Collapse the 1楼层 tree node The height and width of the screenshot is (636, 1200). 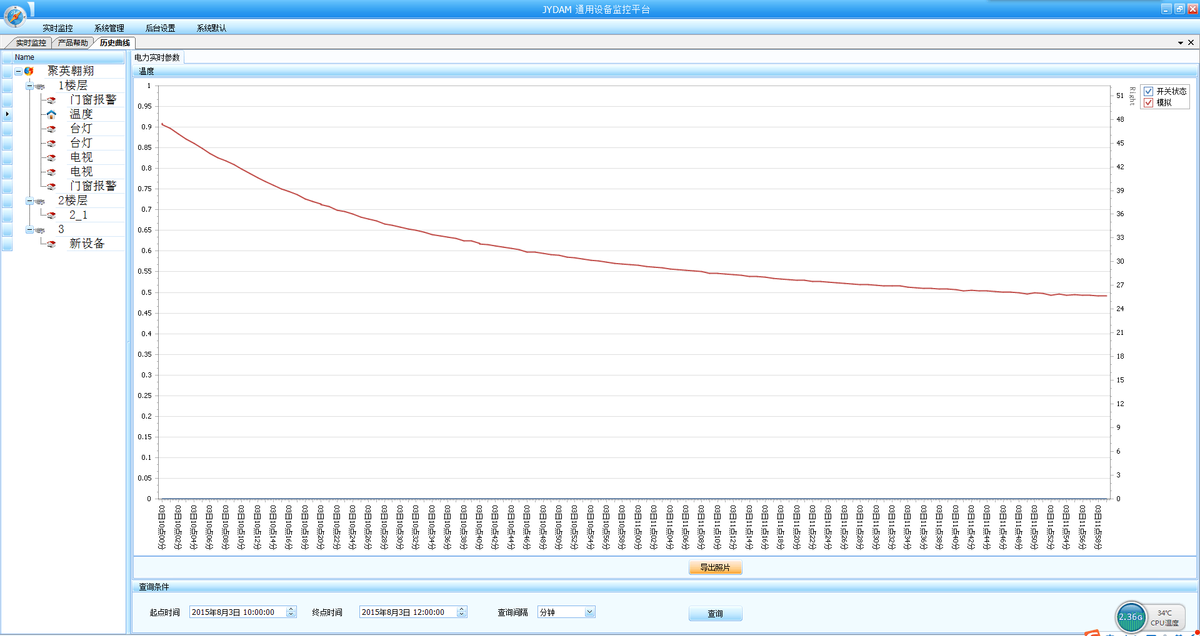coord(29,86)
